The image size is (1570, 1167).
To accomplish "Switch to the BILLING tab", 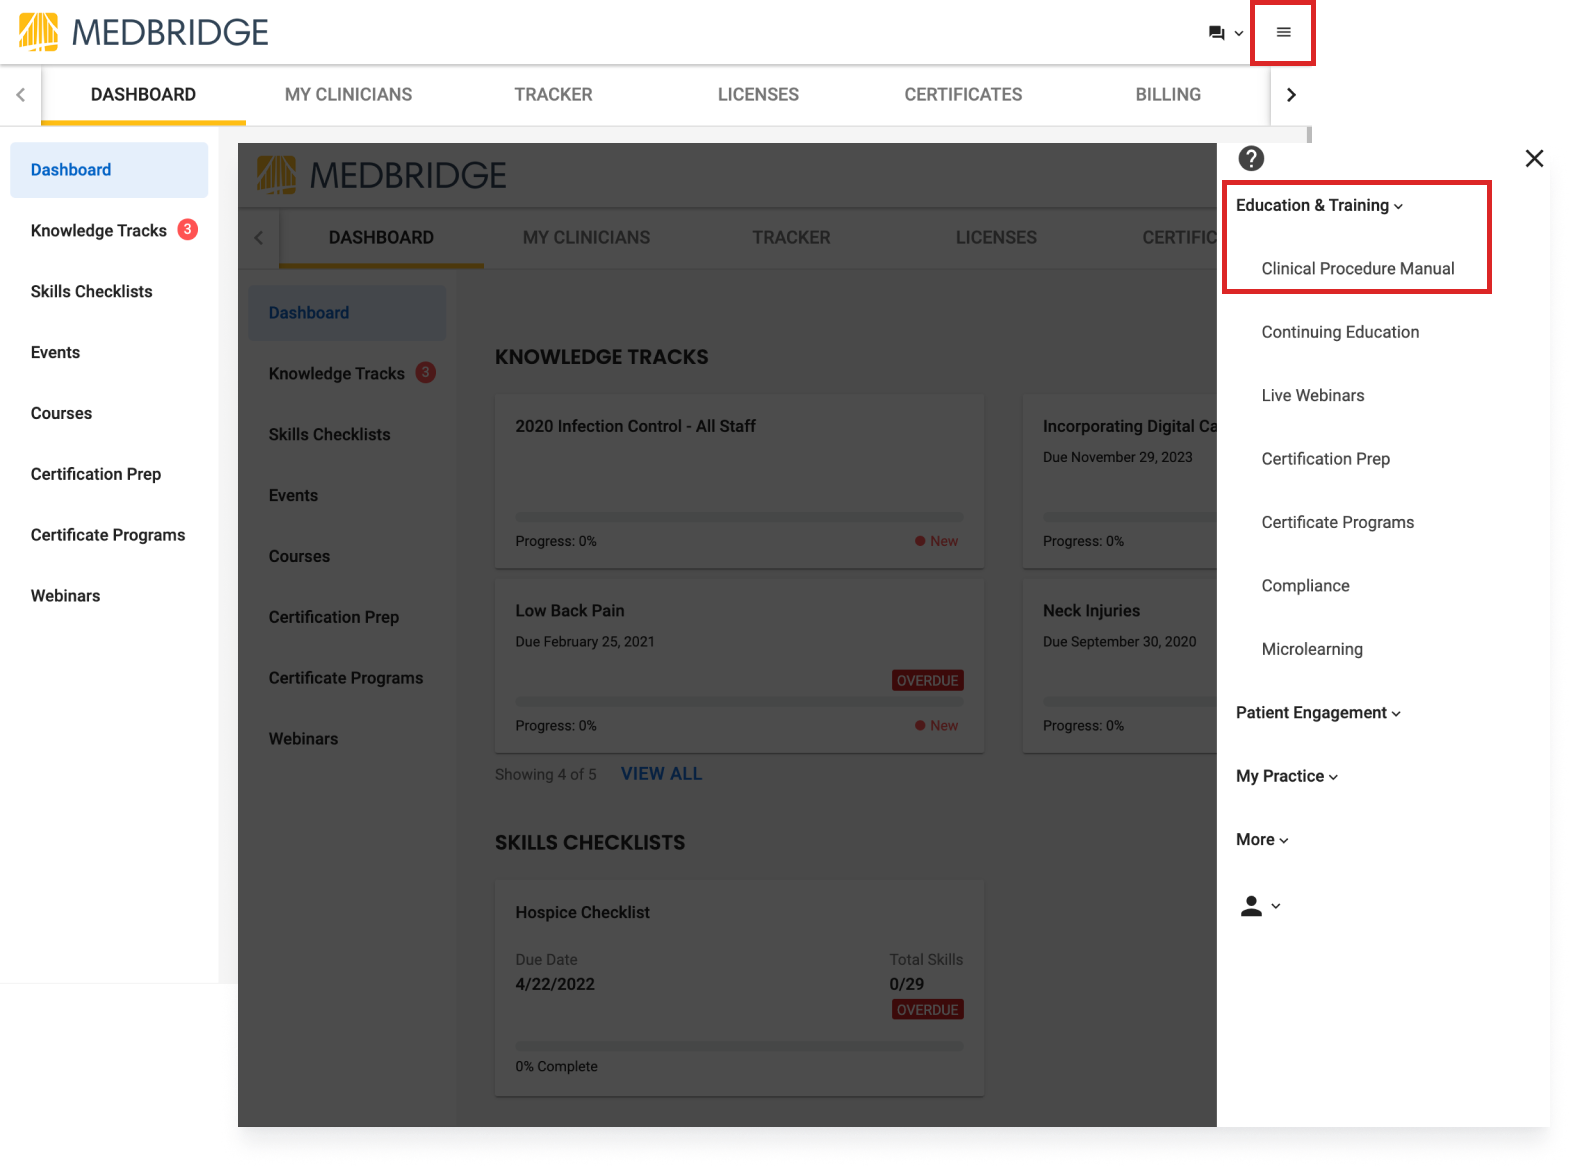I will [1168, 95].
